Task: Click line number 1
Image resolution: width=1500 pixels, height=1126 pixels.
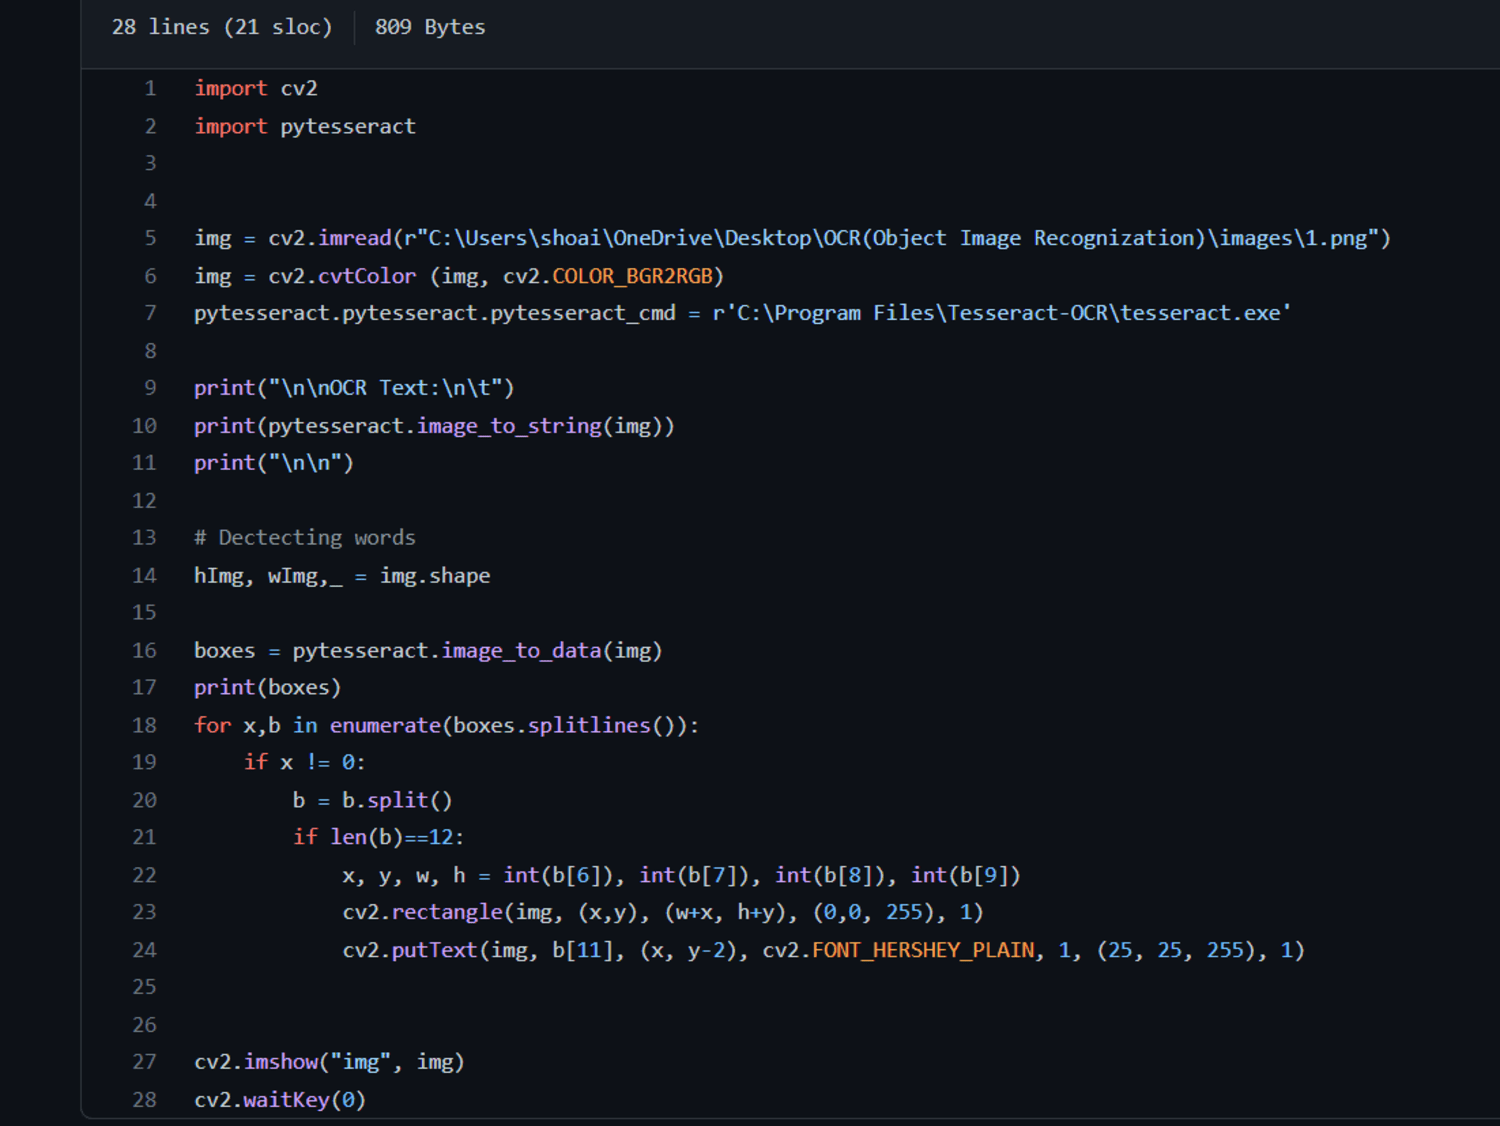Action: click(150, 89)
